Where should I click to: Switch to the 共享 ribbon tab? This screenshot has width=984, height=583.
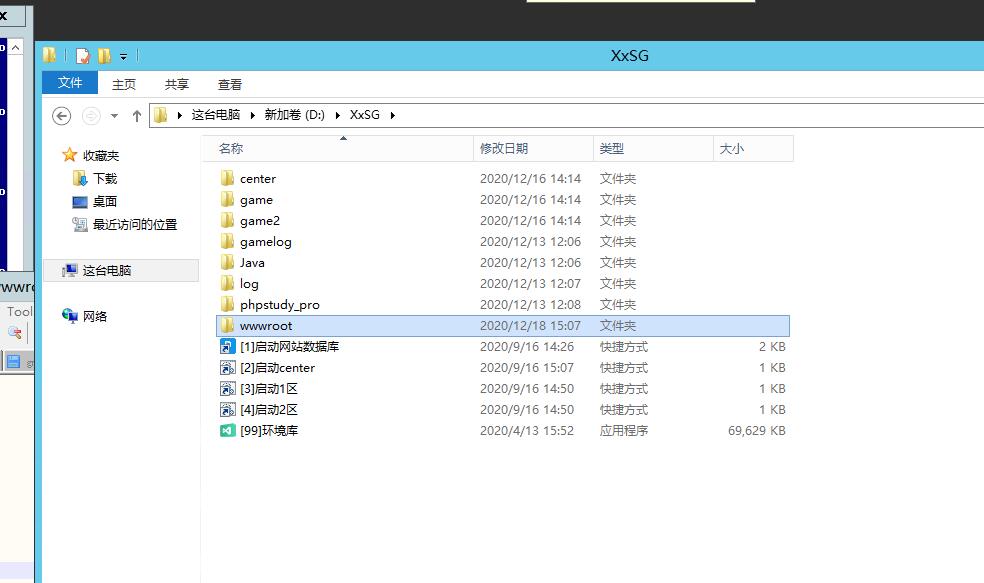coord(177,84)
